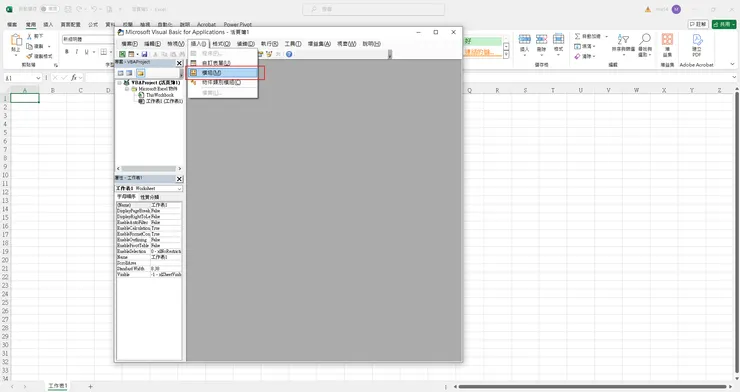The width and height of the screenshot is (740, 392).
Task: Choose the Module item in the Insert menu
Action: point(223,73)
